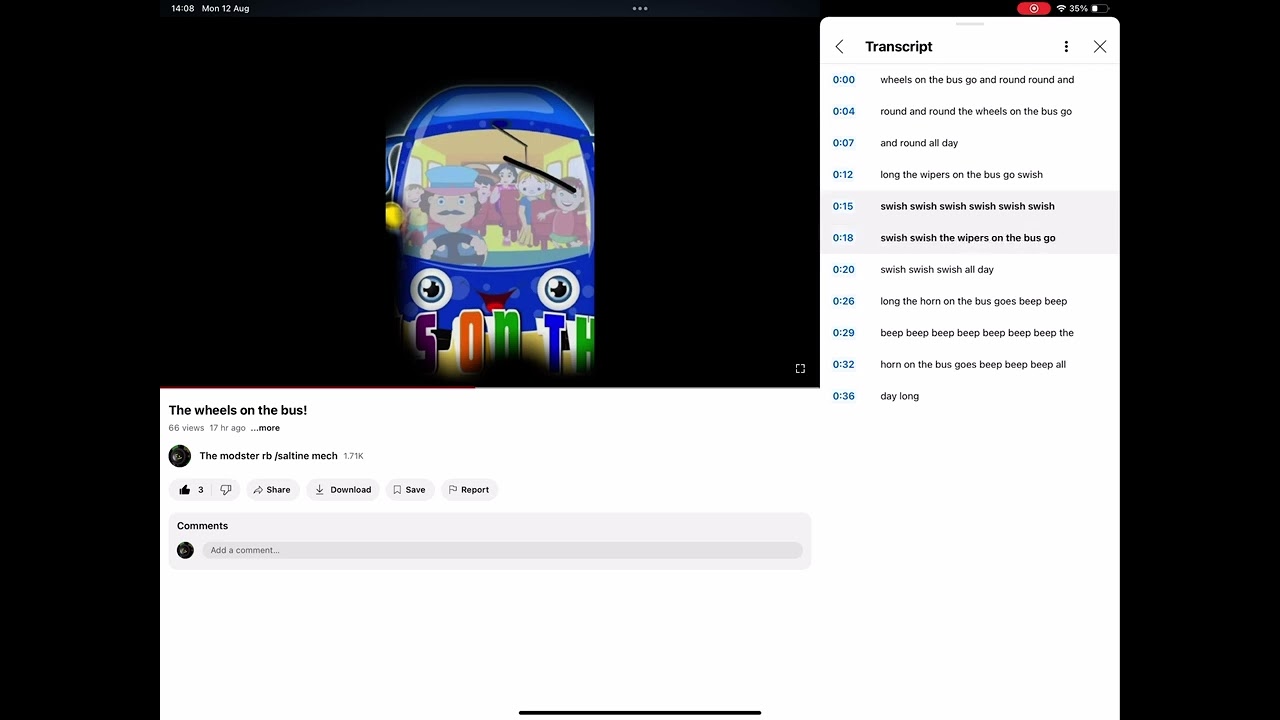
Task: Jump to transcript timestamp 0:20
Action: tap(844, 270)
